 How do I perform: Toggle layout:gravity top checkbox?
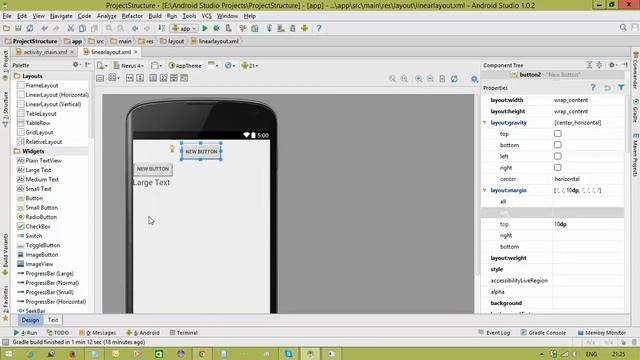558,133
